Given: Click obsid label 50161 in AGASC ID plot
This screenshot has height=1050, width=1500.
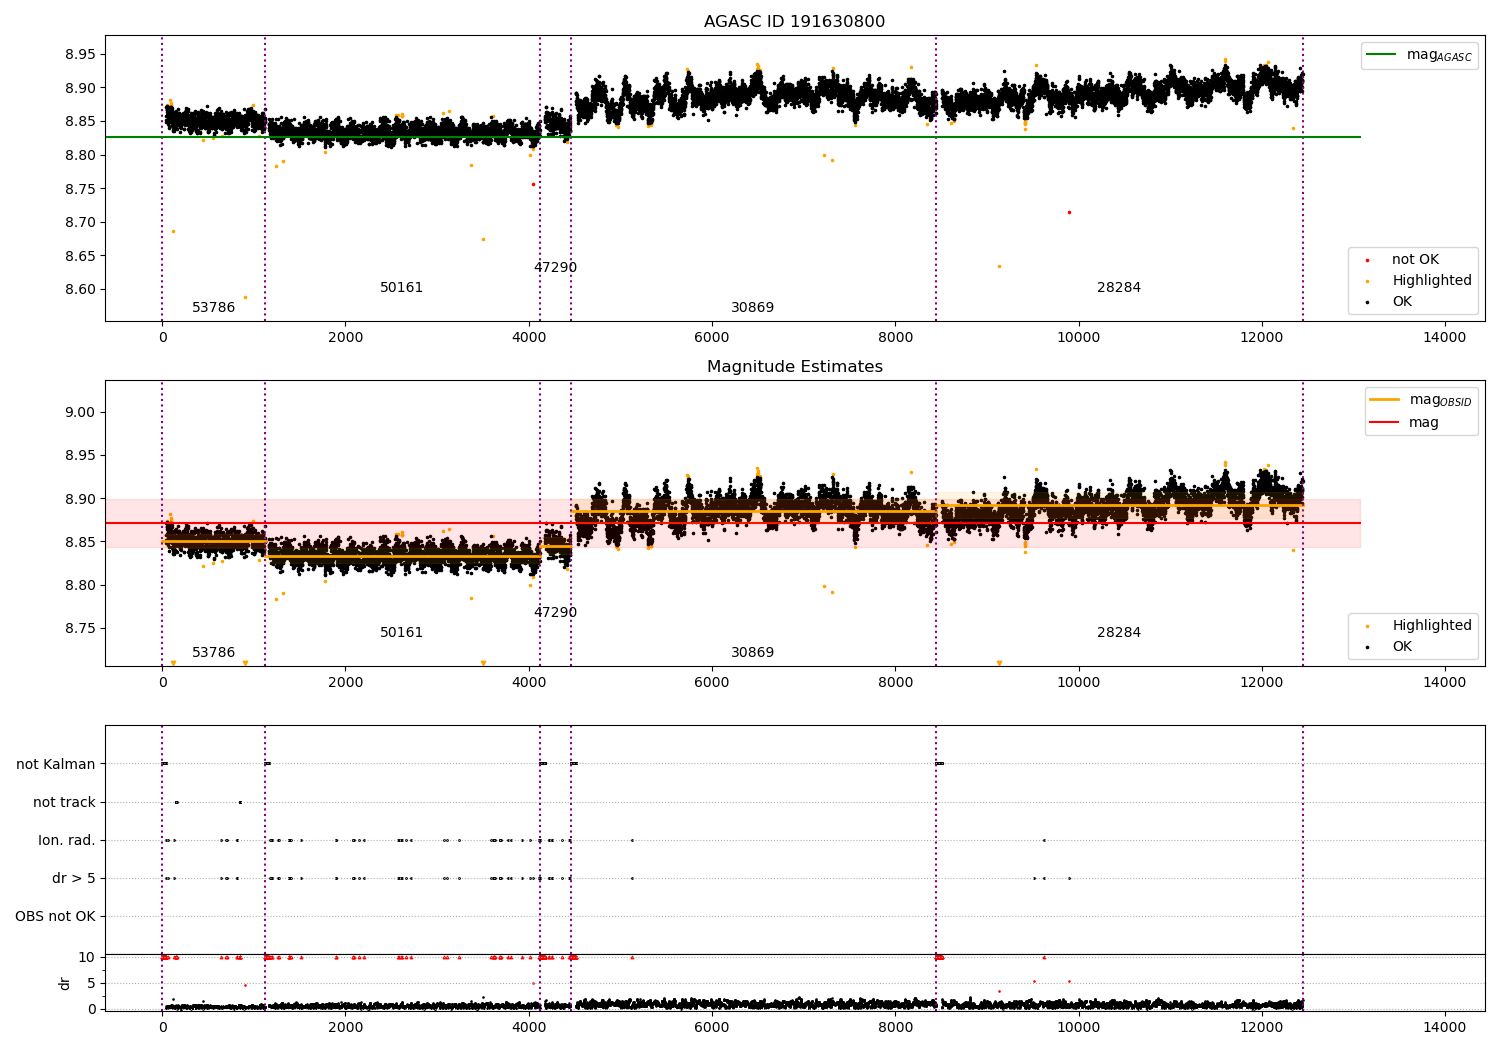Looking at the screenshot, I should click(x=401, y=288).
